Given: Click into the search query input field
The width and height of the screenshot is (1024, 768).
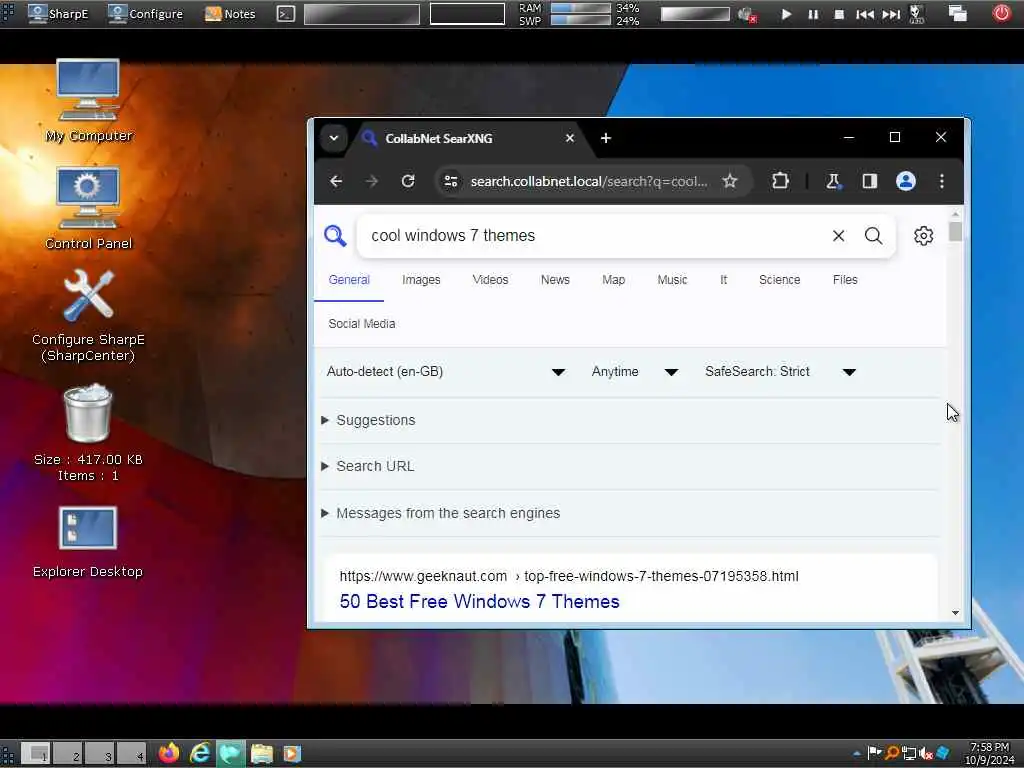Looking at the screenshot, I should point(594,236).
